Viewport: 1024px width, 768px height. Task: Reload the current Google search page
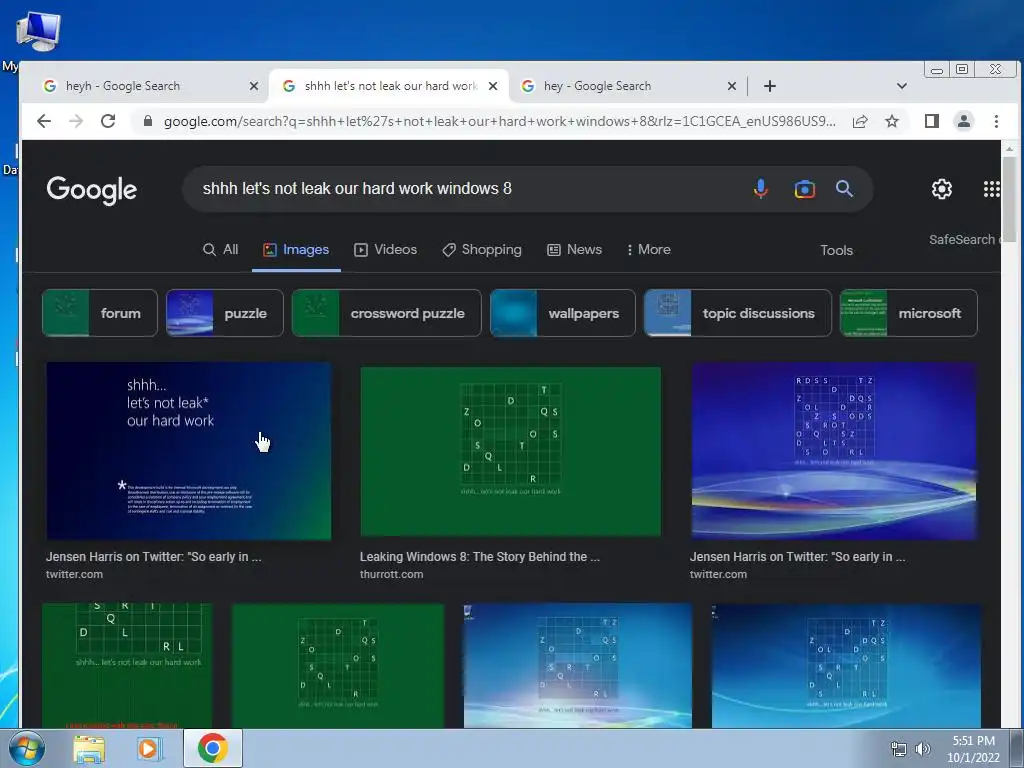108,121
